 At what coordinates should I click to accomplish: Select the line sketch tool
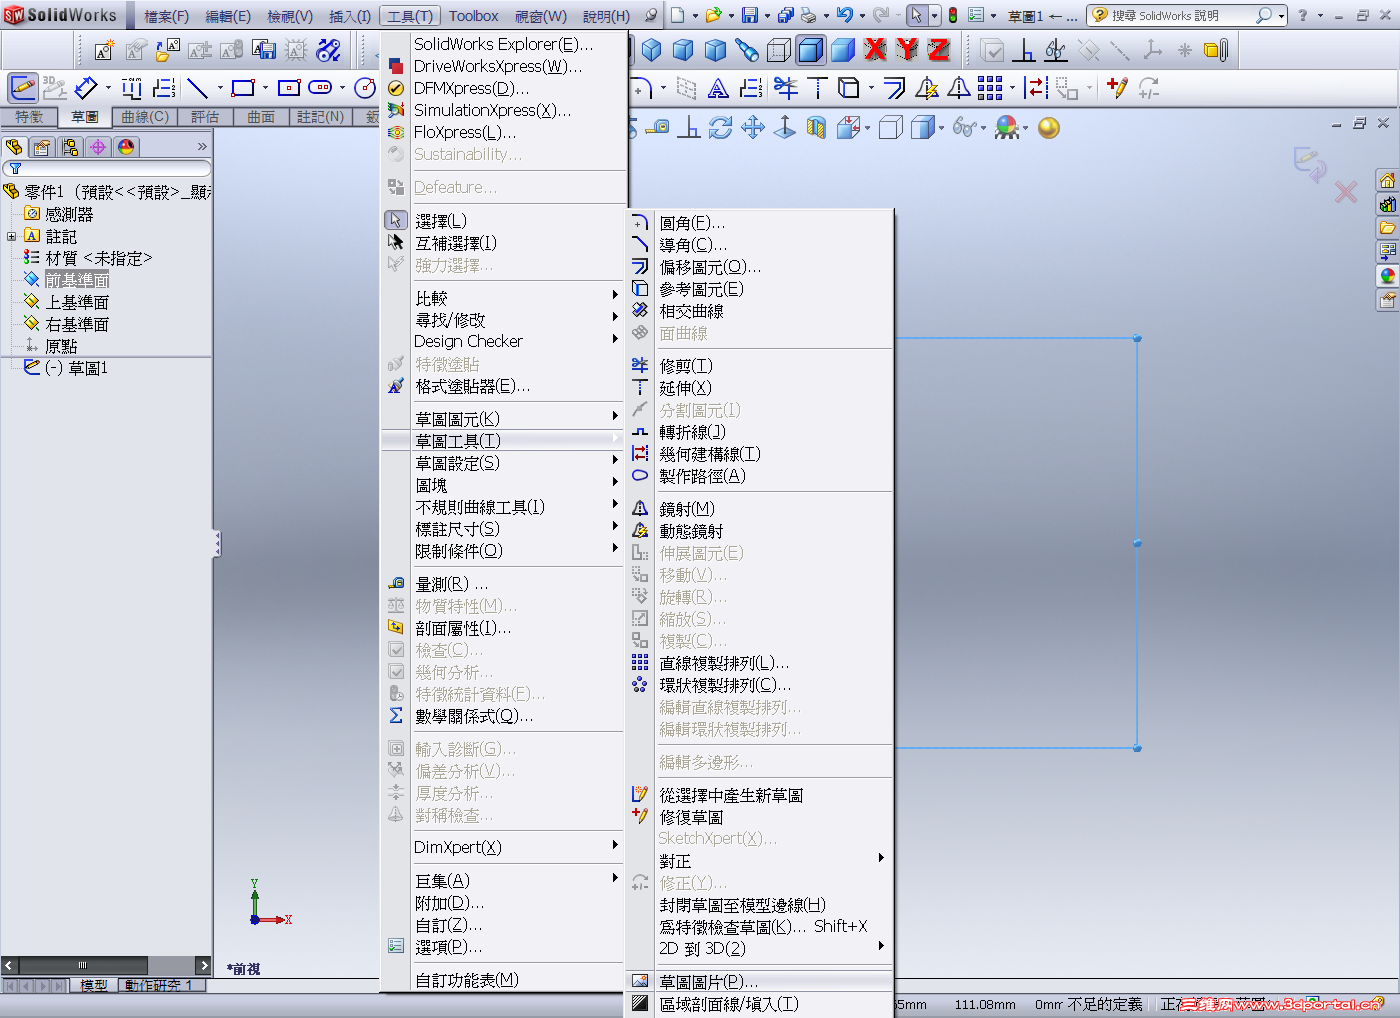point(197,88)
